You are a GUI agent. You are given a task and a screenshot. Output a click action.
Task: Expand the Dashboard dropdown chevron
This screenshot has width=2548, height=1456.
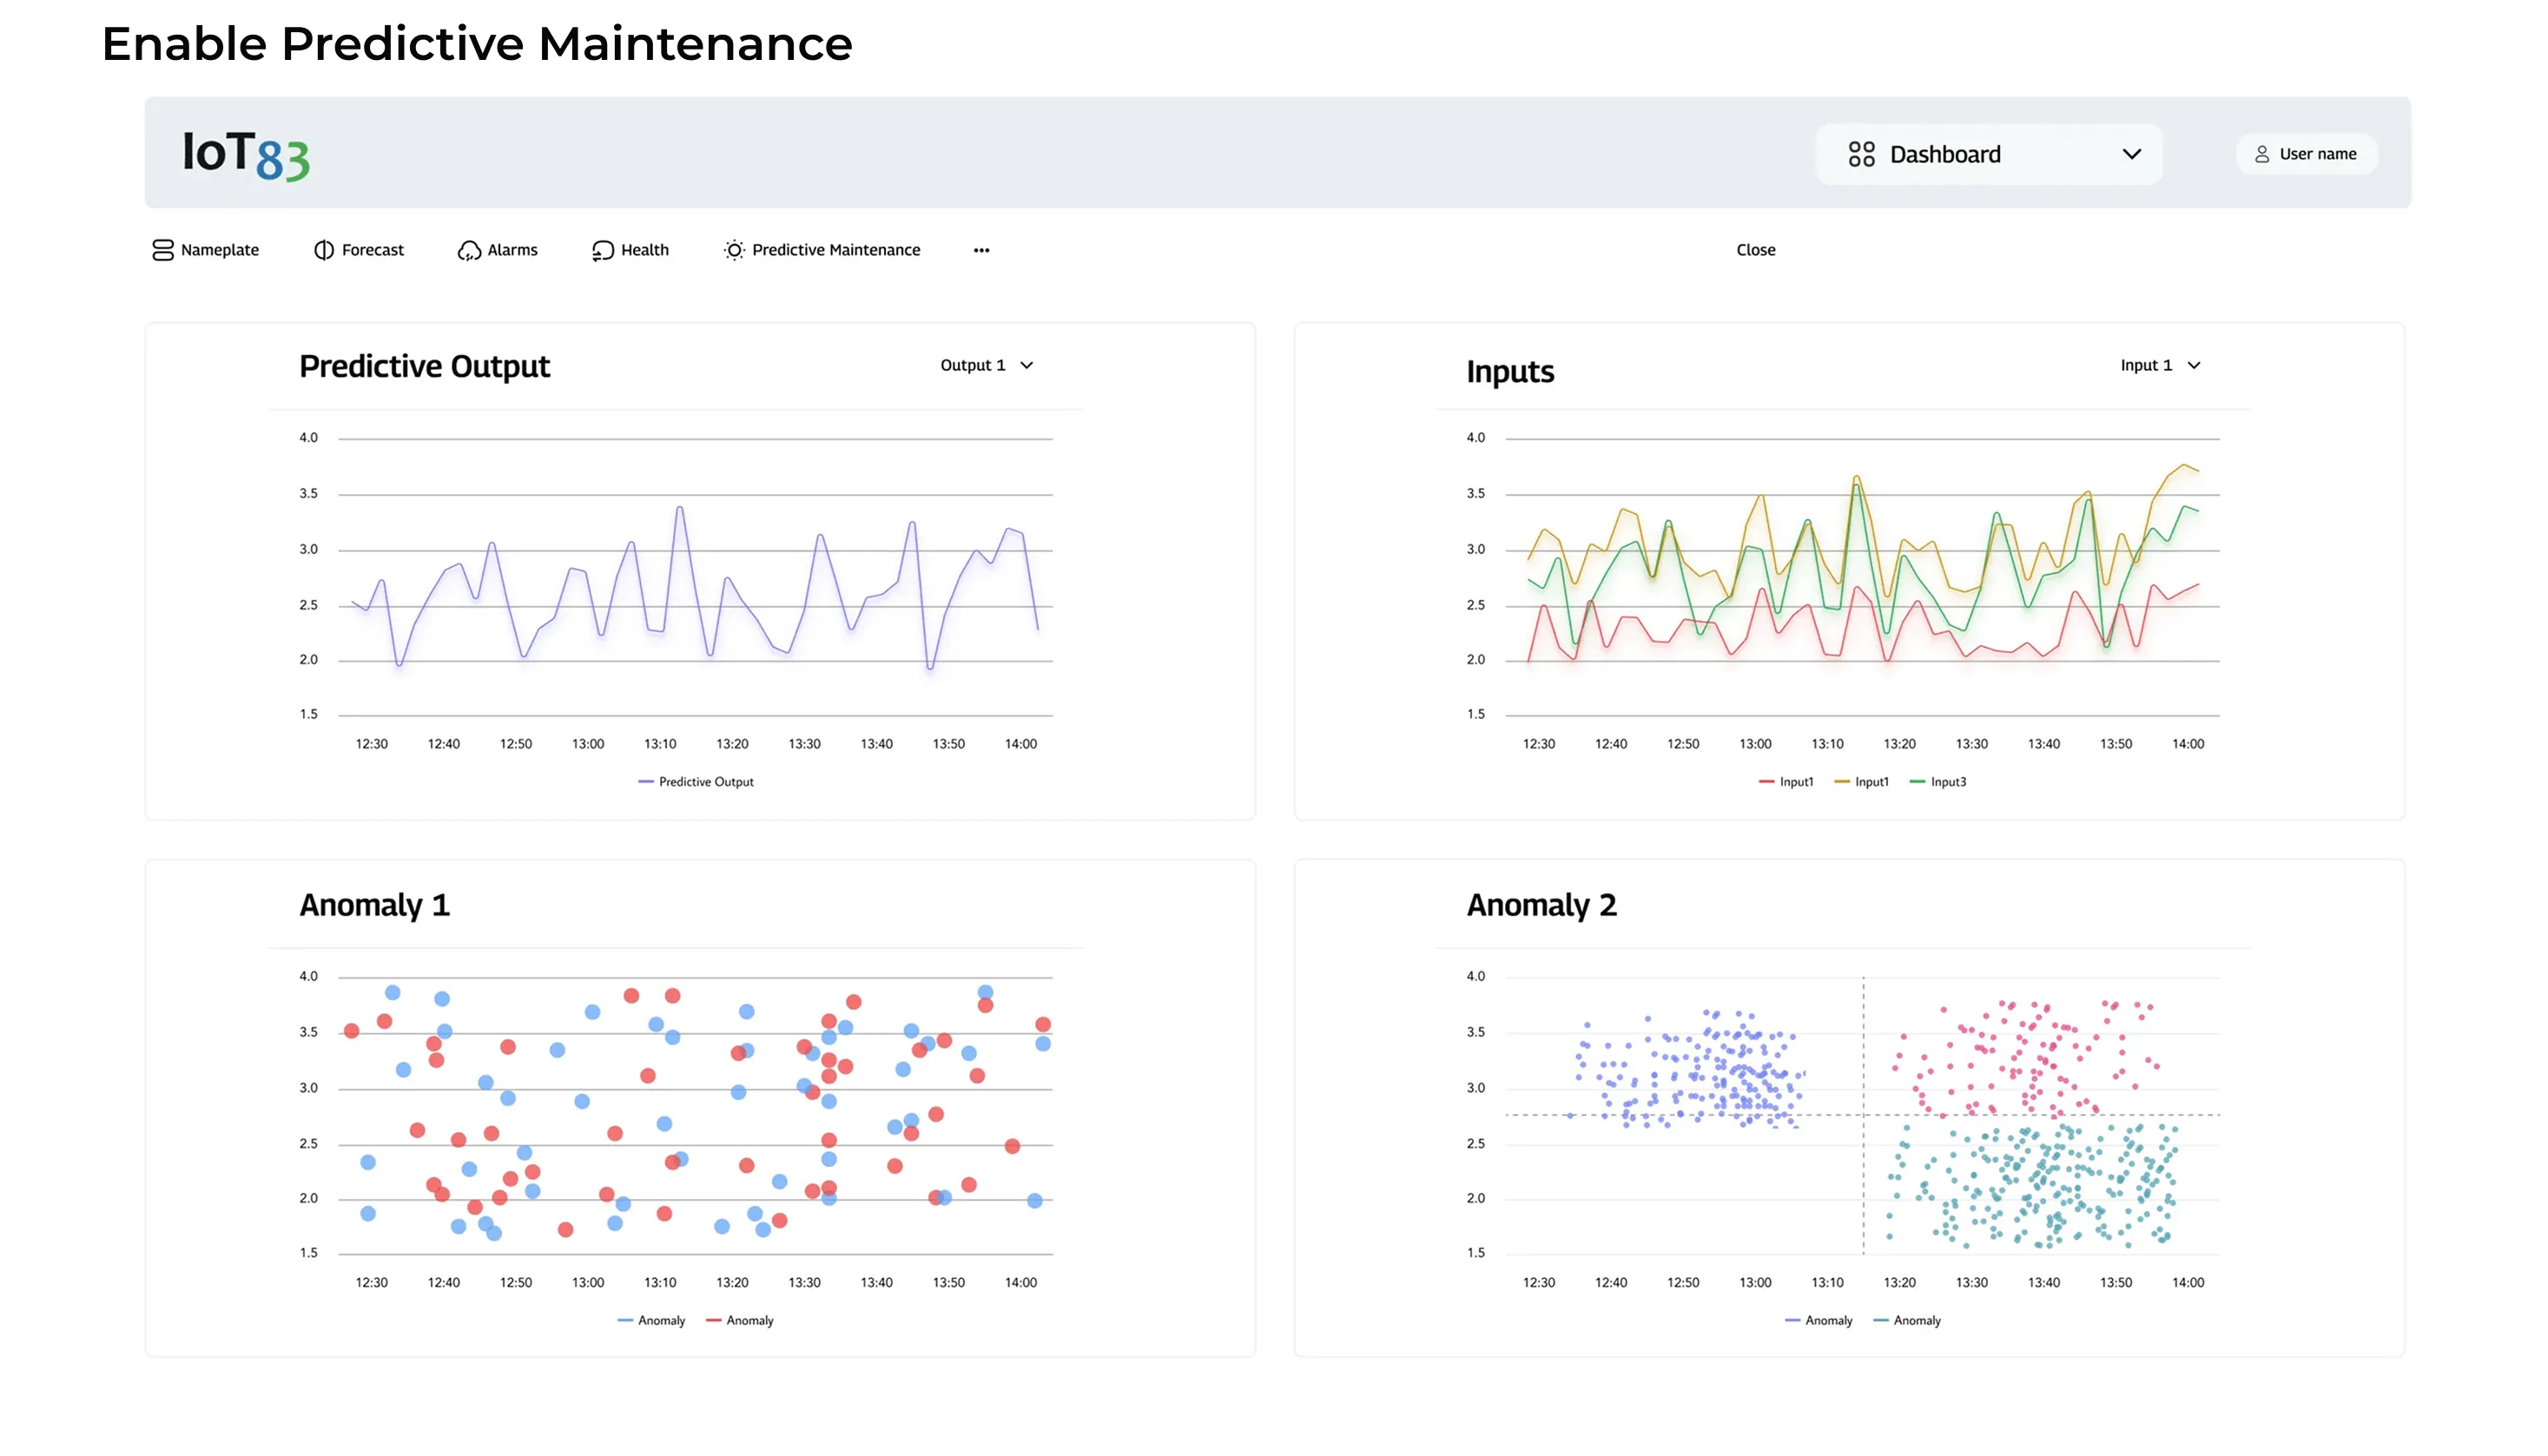pyautogui.click(x=2131, y=154)
